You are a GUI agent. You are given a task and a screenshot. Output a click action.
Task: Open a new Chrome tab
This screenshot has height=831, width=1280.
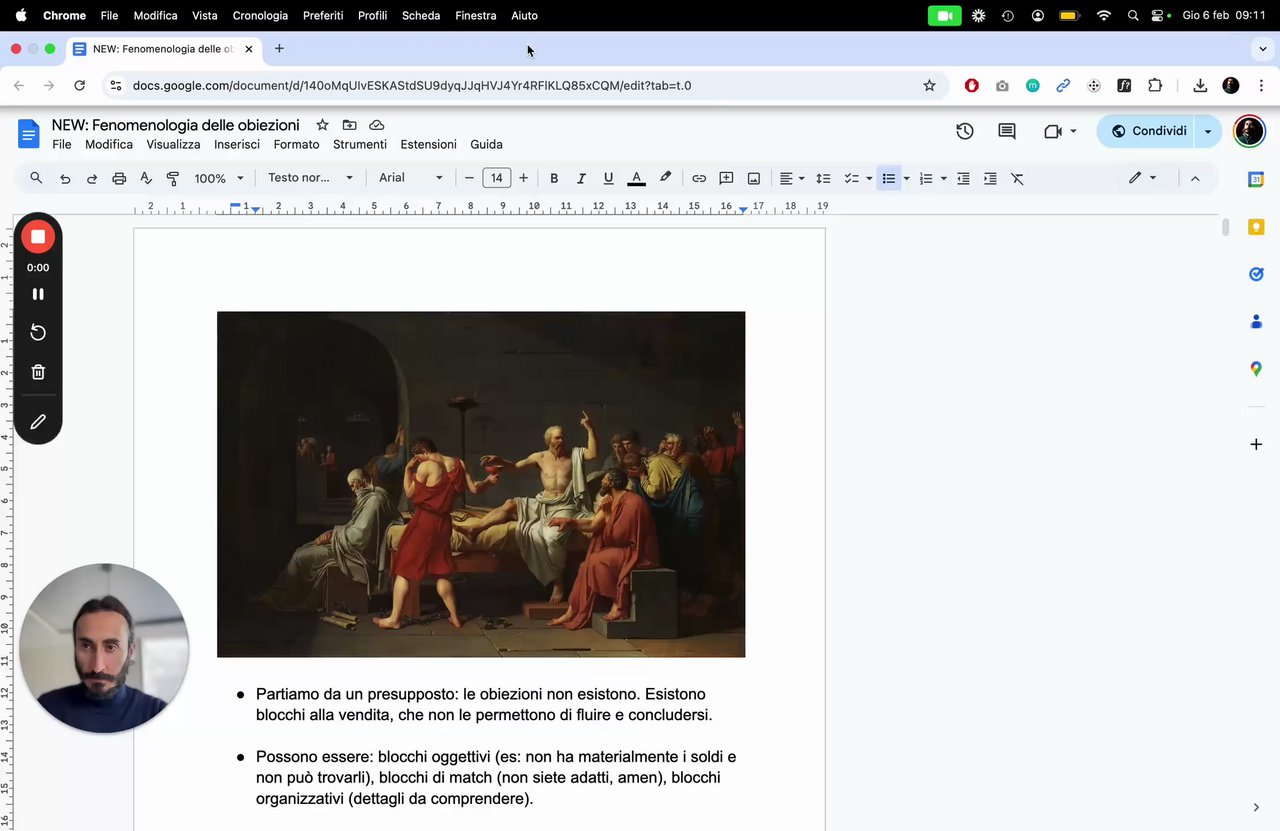coord(279,48)
